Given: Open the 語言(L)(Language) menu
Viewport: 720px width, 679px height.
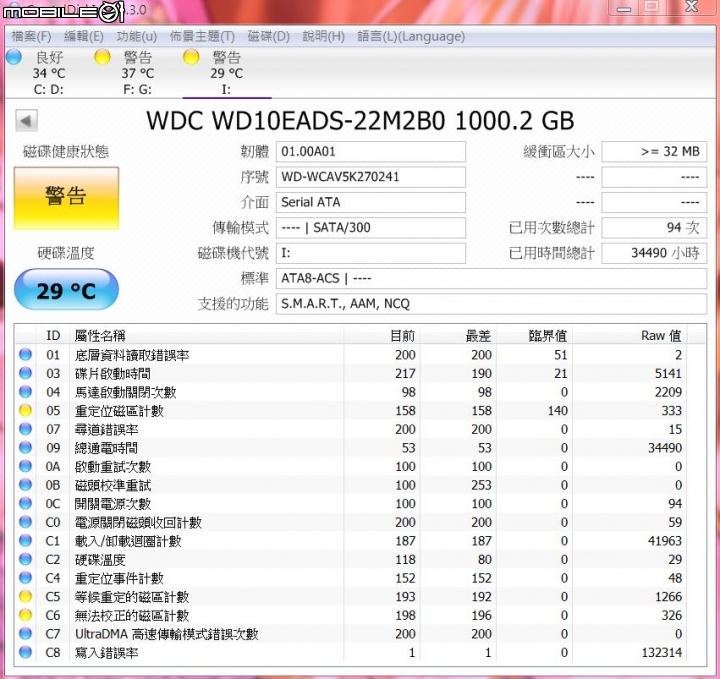Looking at the screenshot, I should (411, 36).
